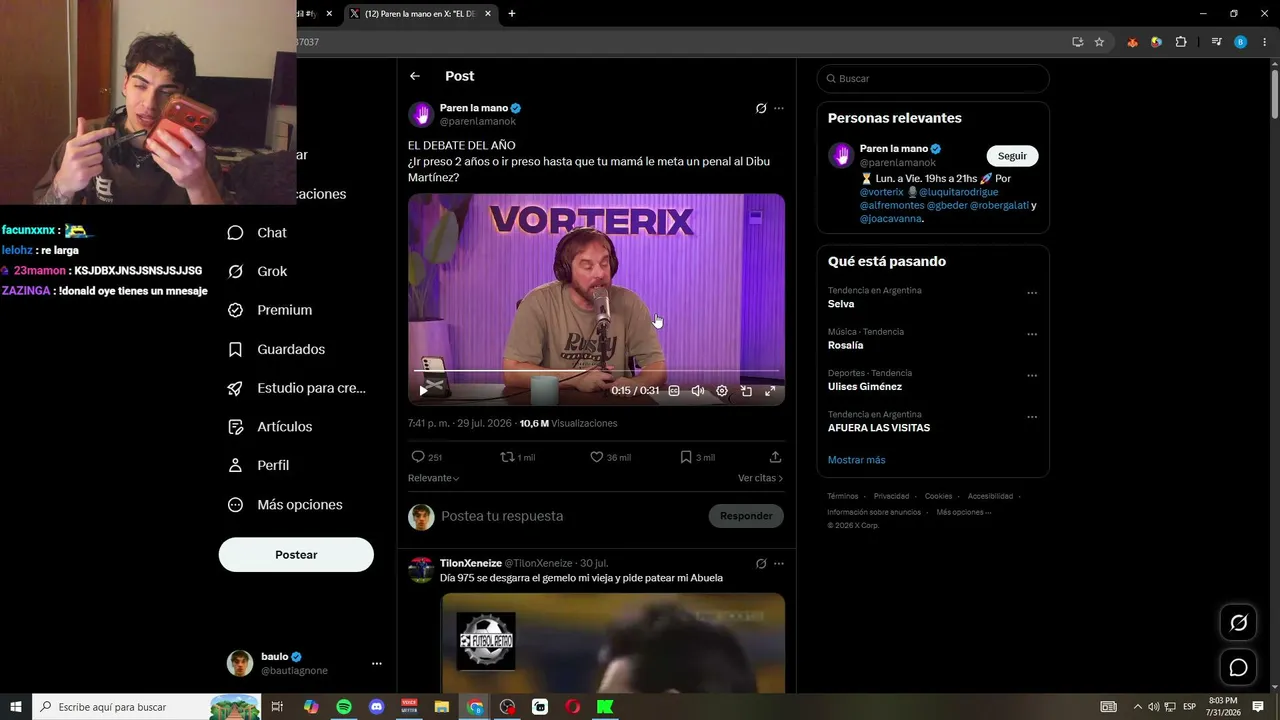Mute the video volume
1280x720 pixels.
[x=698, y=391]
